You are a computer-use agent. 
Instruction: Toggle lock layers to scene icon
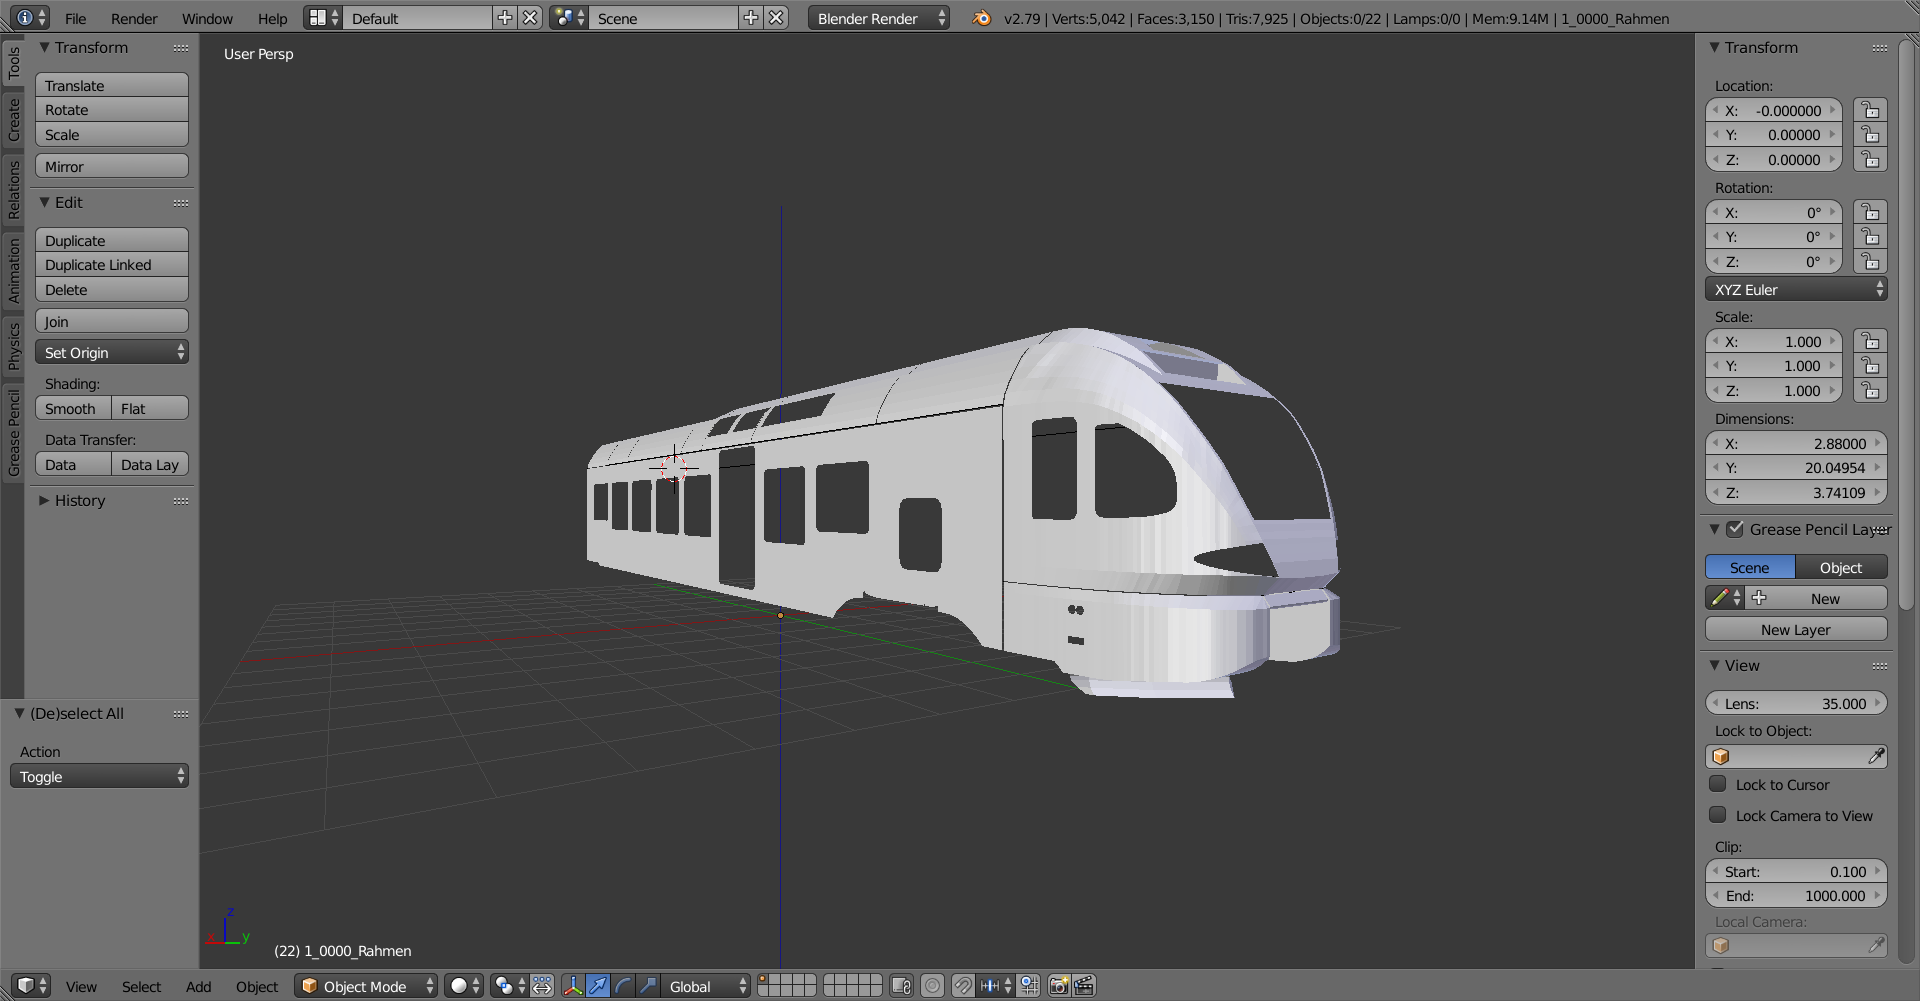tap(901, 986)
